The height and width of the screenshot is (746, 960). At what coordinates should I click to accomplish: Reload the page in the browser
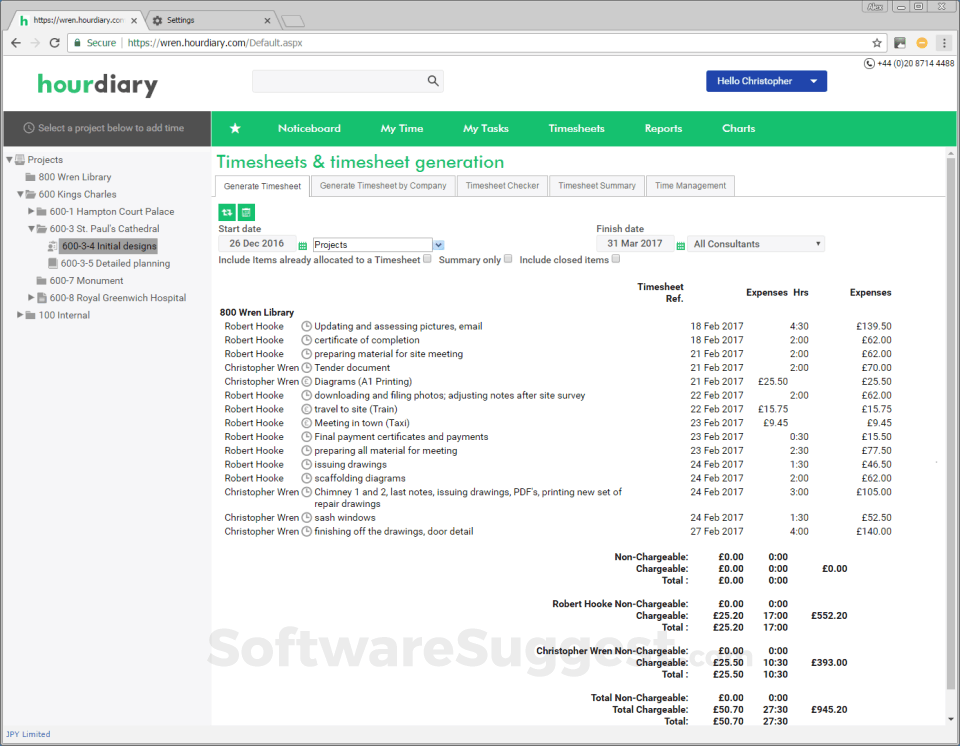click(54, 43)
